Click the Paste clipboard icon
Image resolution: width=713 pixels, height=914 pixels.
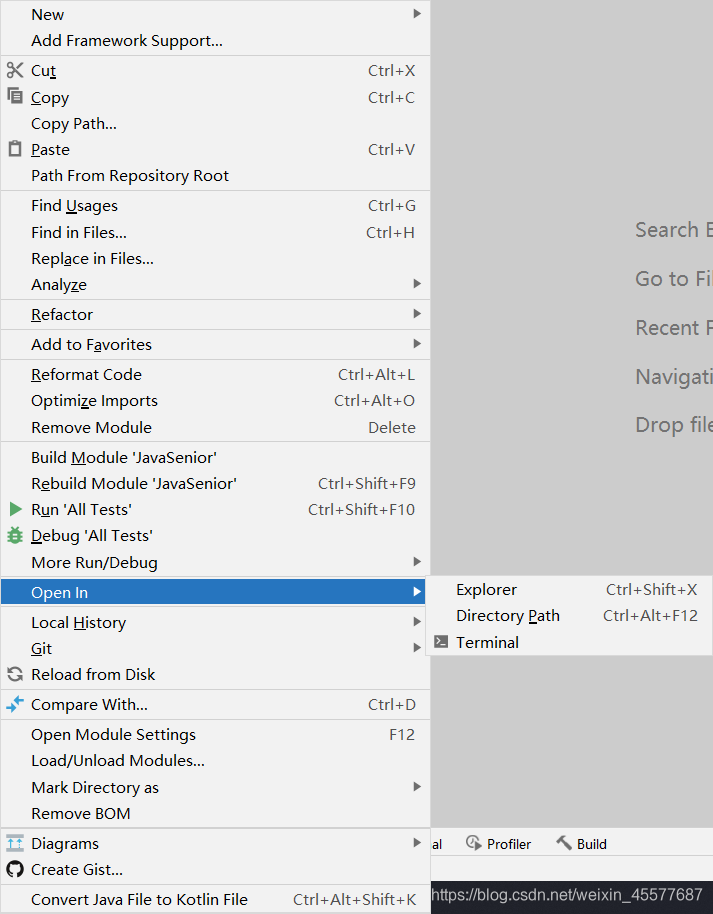[14, 149]
